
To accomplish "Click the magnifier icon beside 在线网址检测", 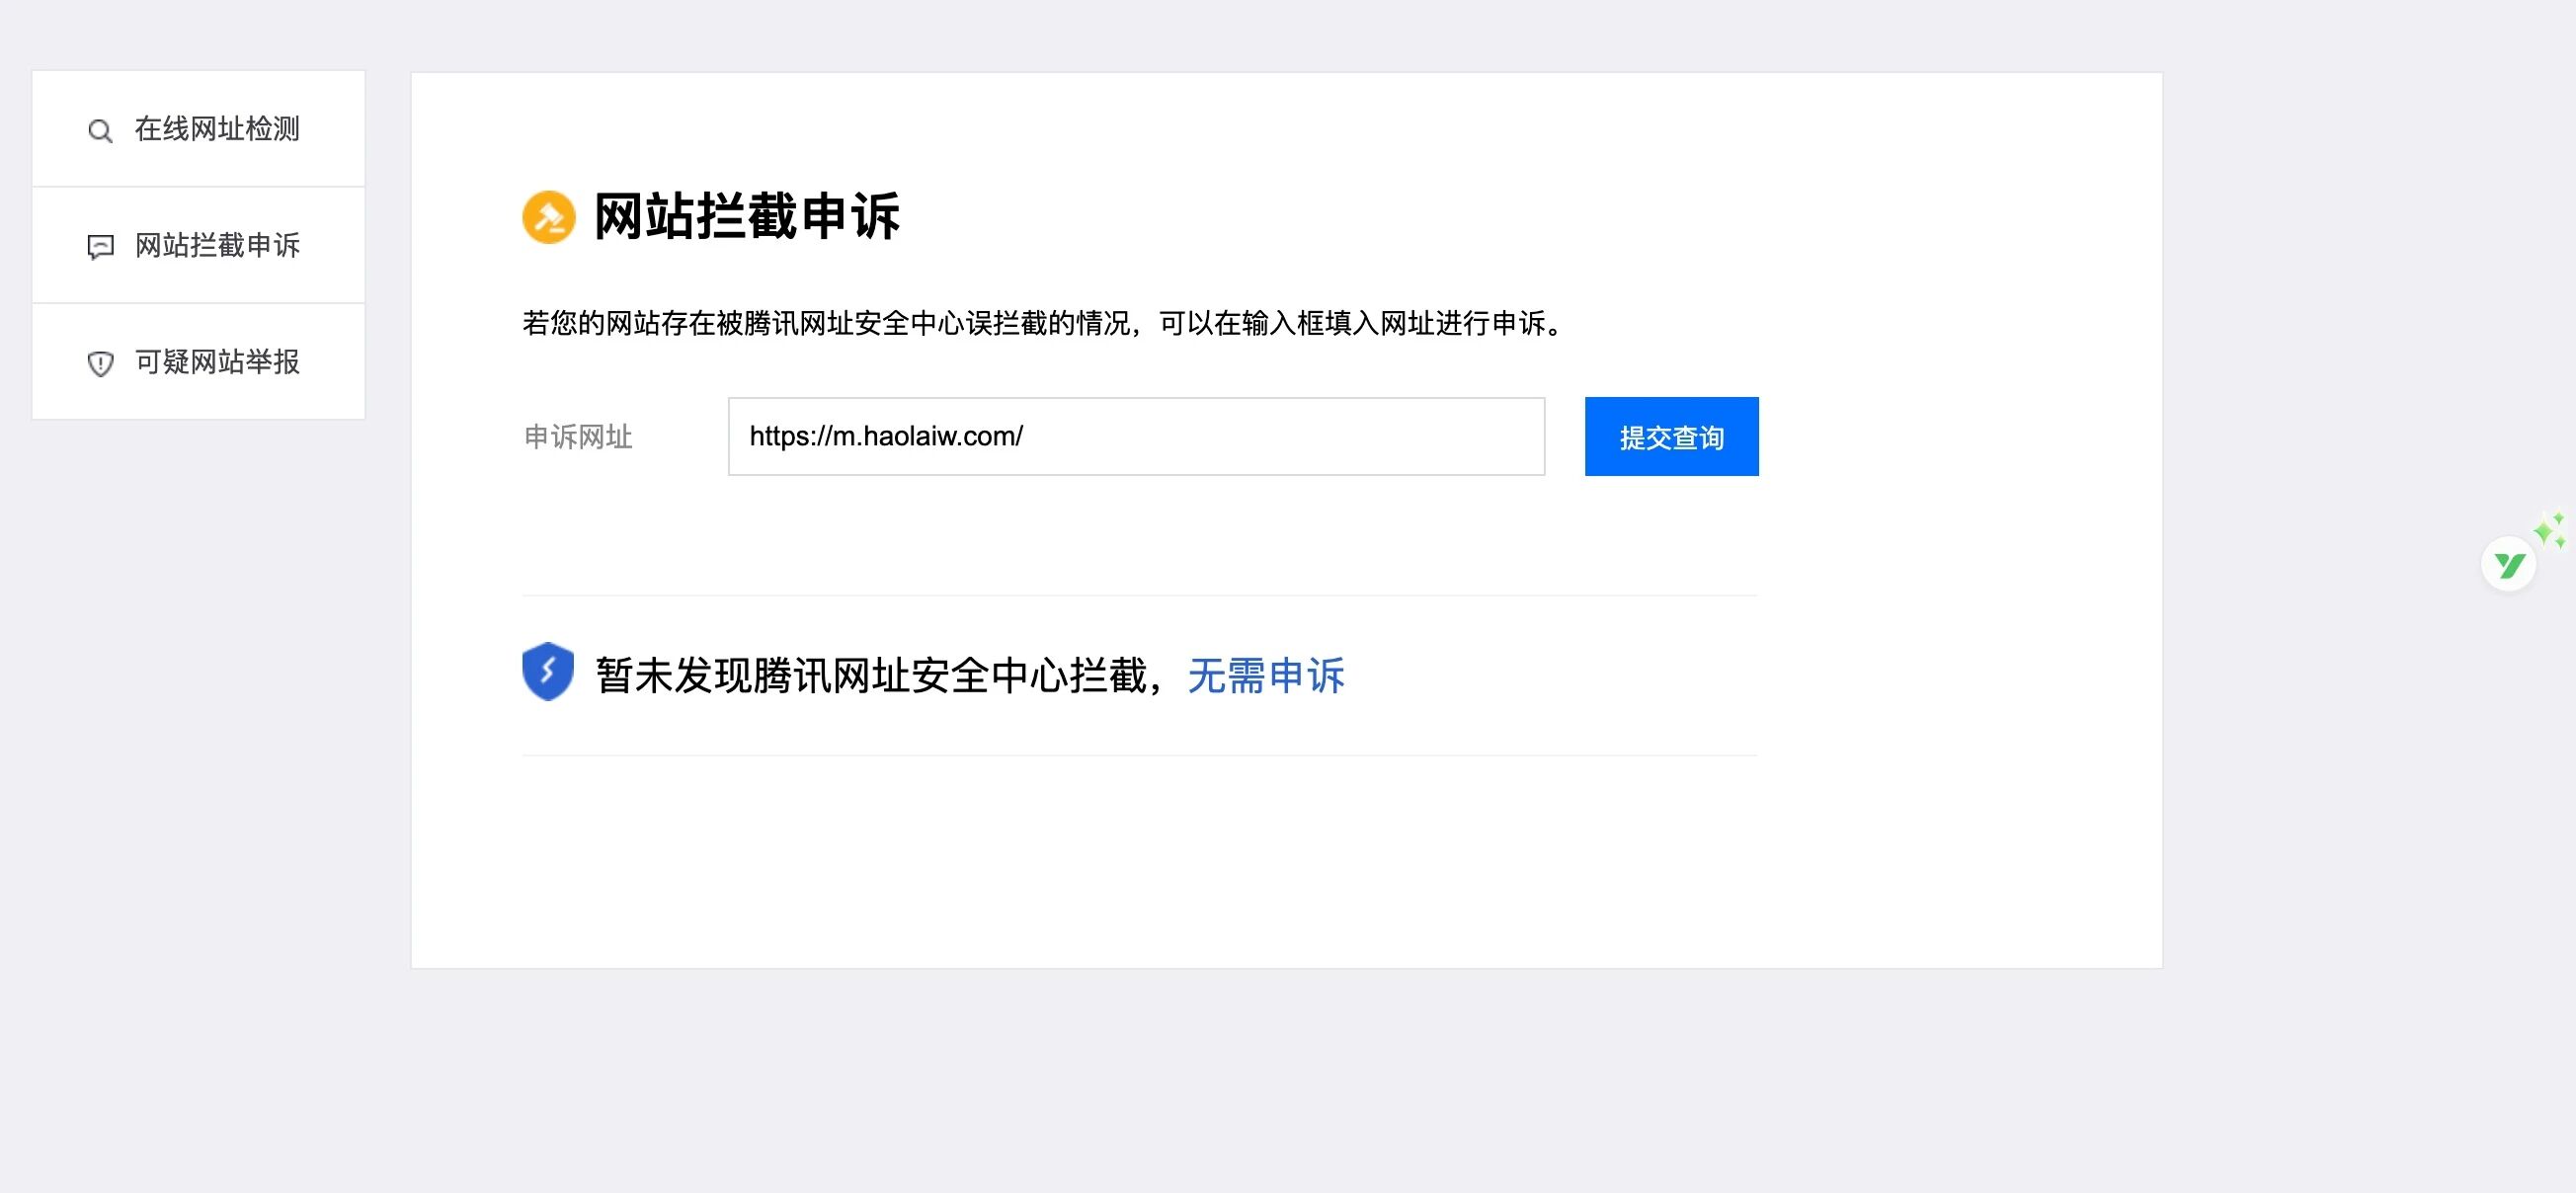I will 100,131.
